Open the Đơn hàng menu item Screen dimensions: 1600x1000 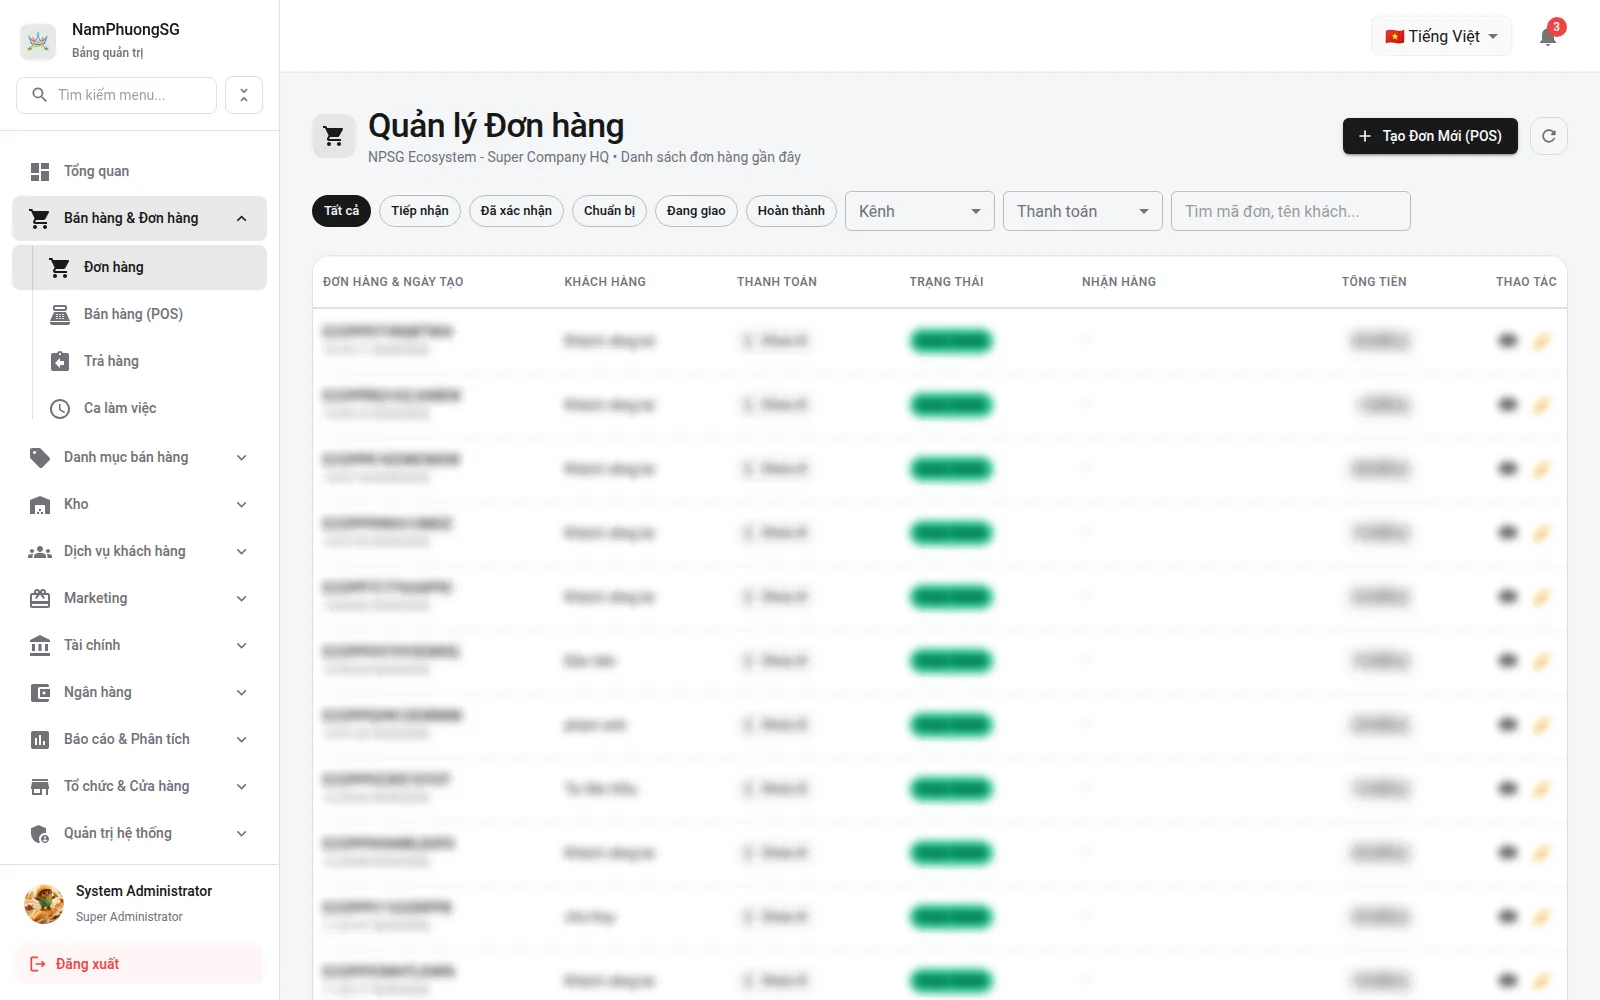coord(139,268)
